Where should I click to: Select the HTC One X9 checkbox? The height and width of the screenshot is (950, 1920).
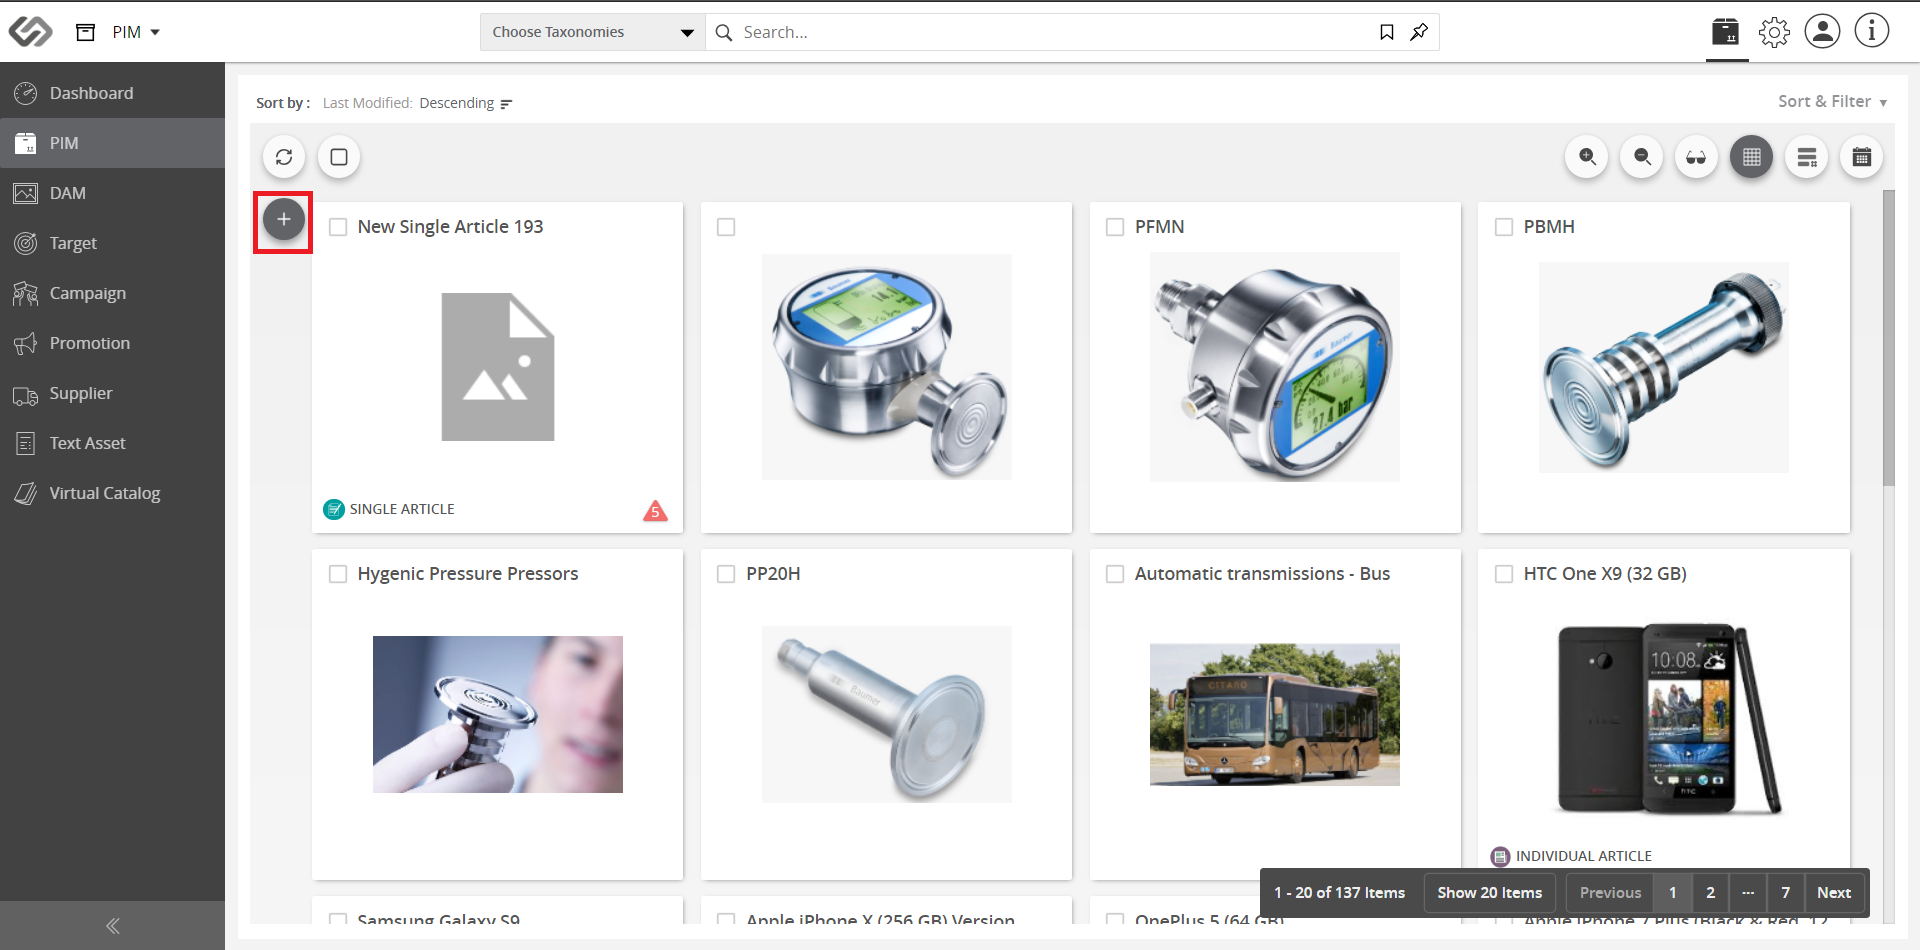click(x=1504, y=574)
